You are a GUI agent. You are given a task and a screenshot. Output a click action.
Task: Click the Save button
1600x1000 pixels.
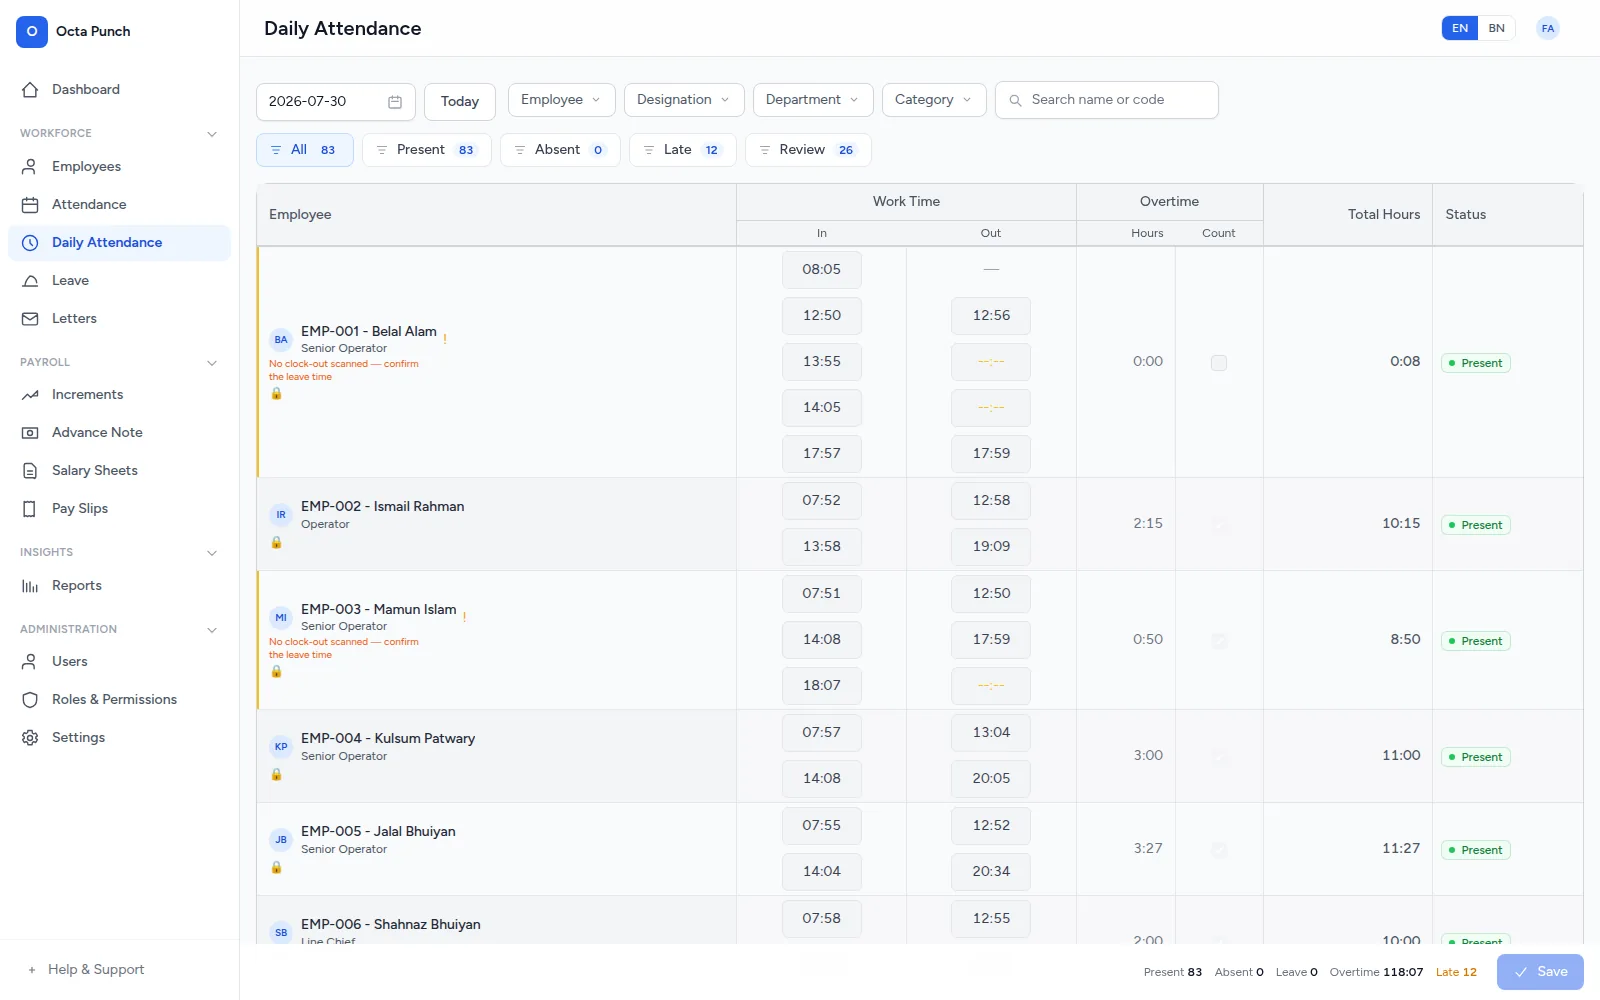(x=1540, y=972)
